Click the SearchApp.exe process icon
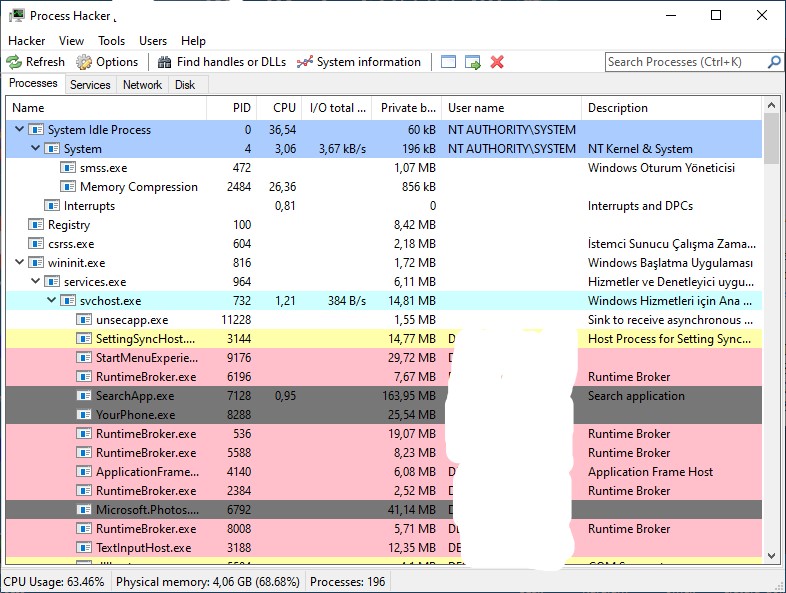This screenshot has height=593, width=786. 84,396
